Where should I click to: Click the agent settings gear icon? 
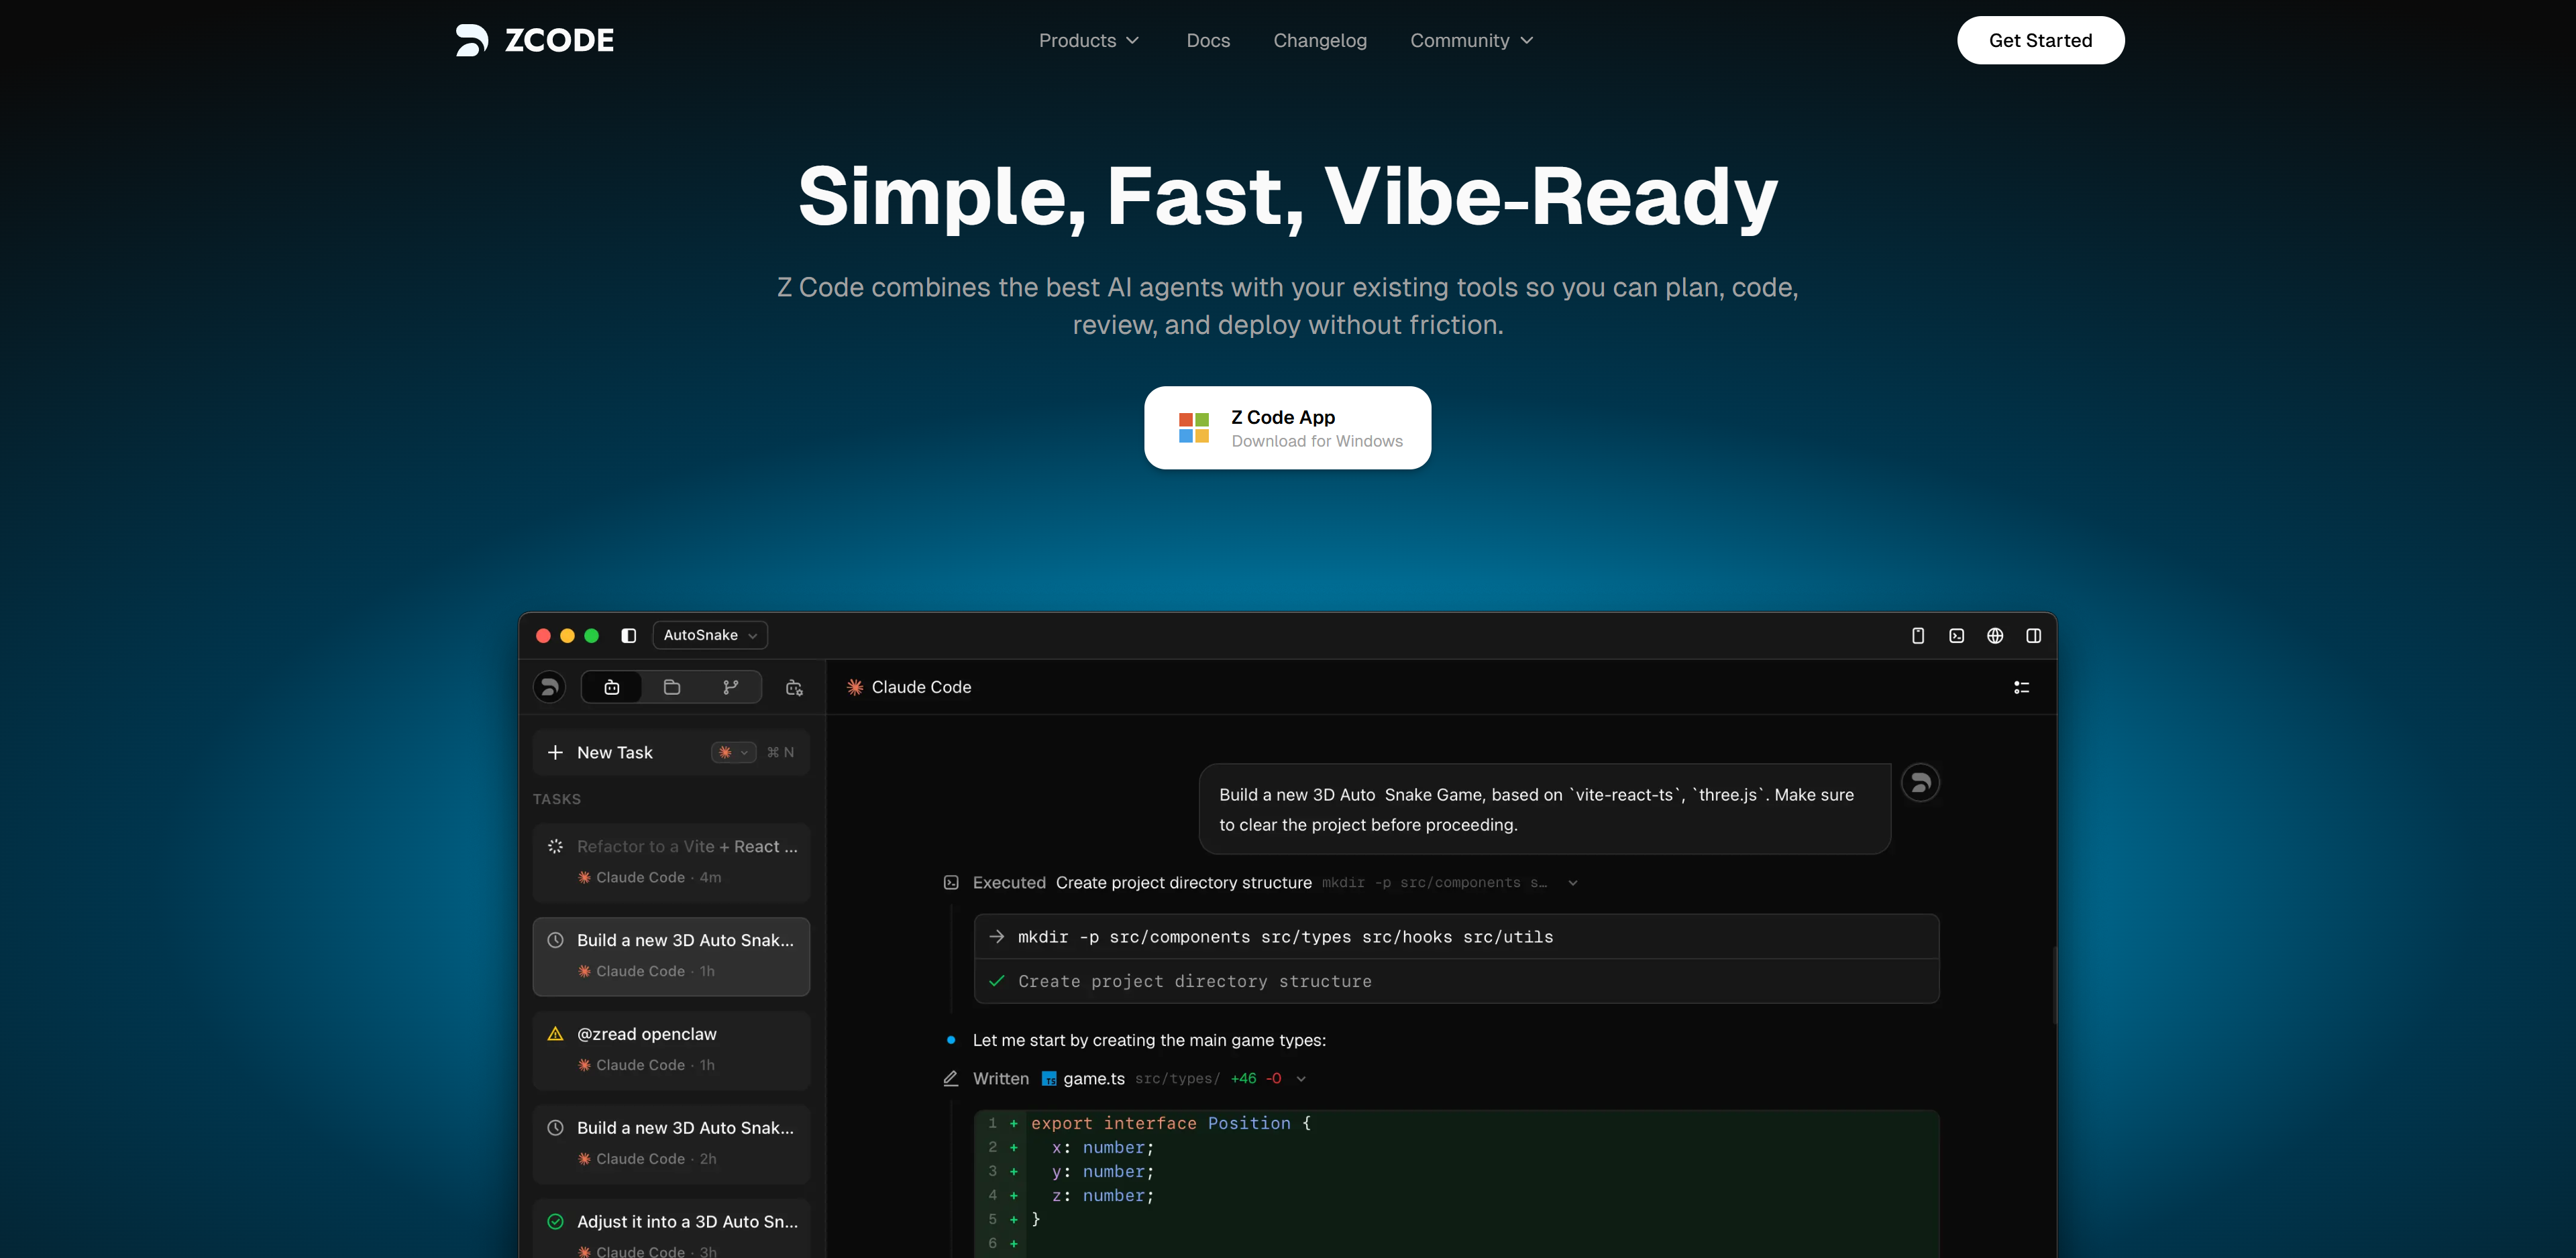(x=794, y=687)
